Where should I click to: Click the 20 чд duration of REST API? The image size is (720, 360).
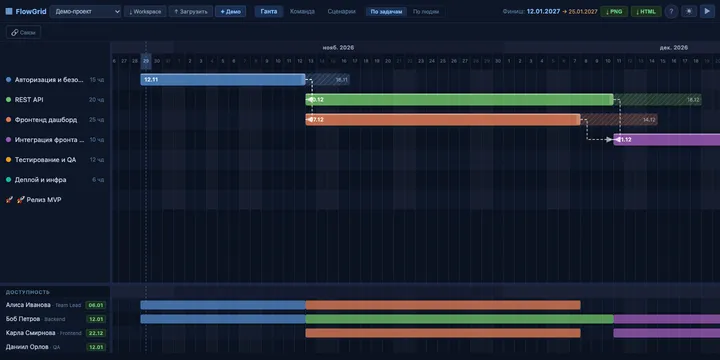tap(97, 100)
